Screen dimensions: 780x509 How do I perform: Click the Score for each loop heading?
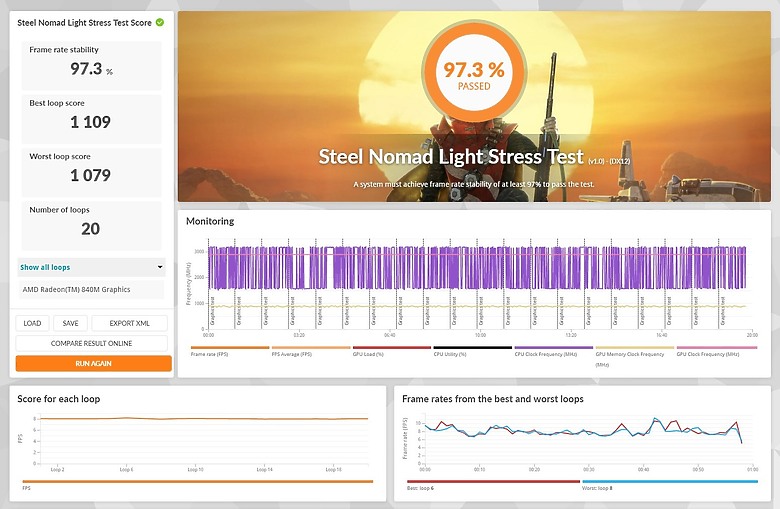[x=59, y=399]
